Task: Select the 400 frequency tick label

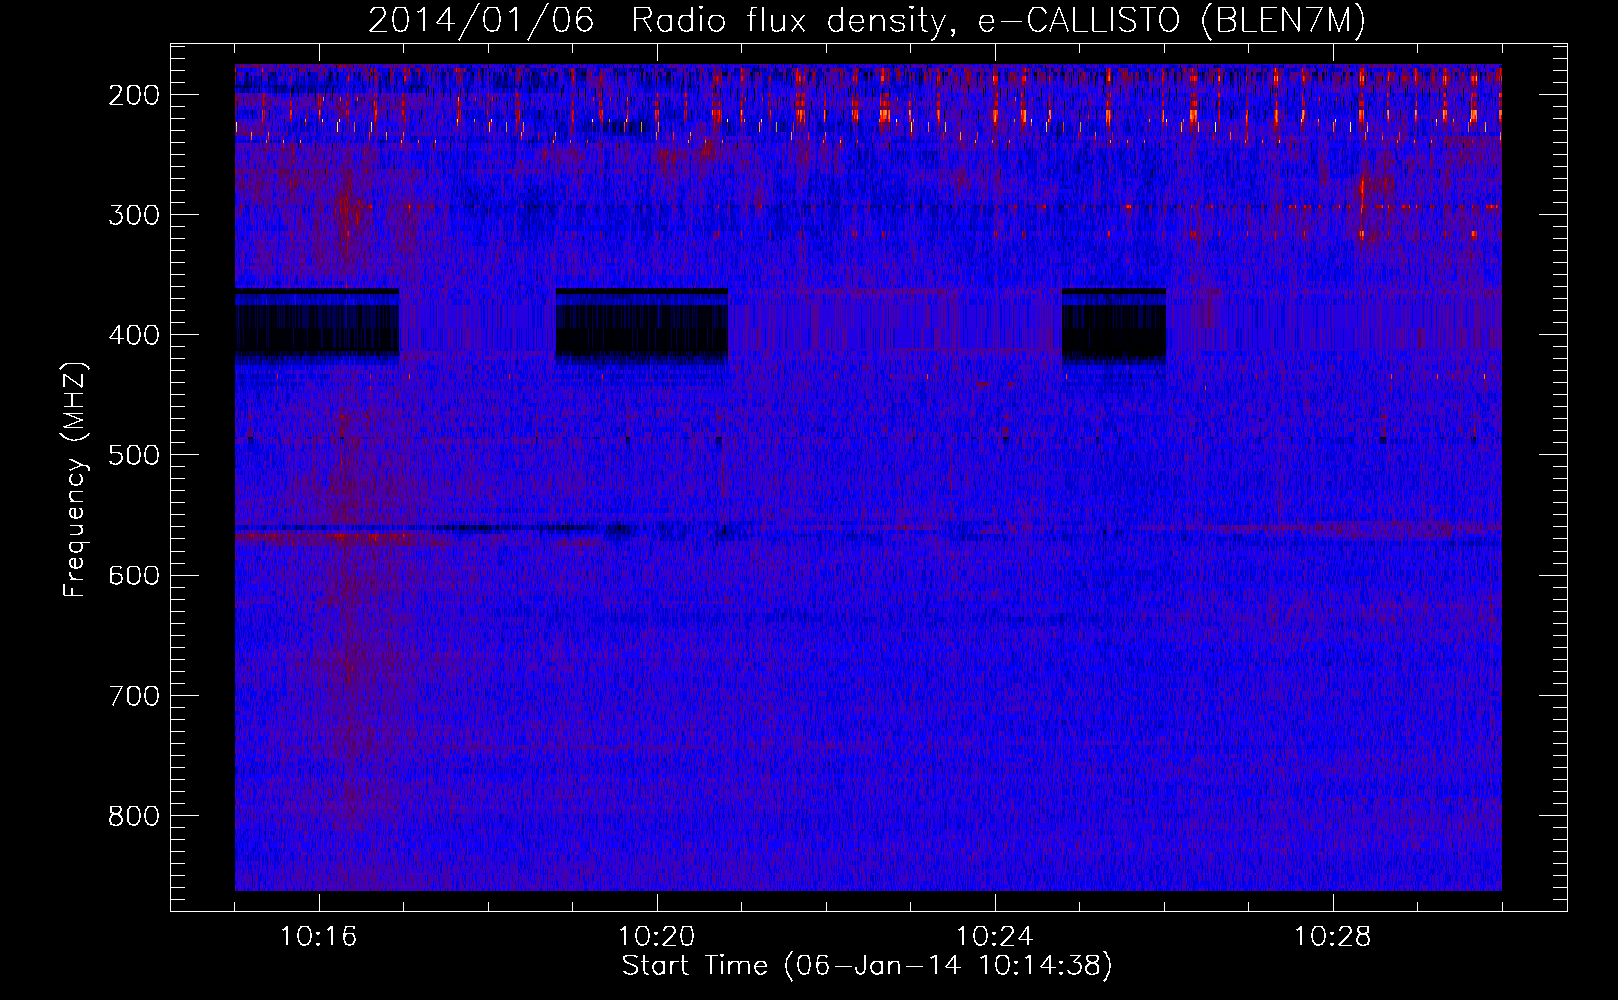Action: point(134,335)
